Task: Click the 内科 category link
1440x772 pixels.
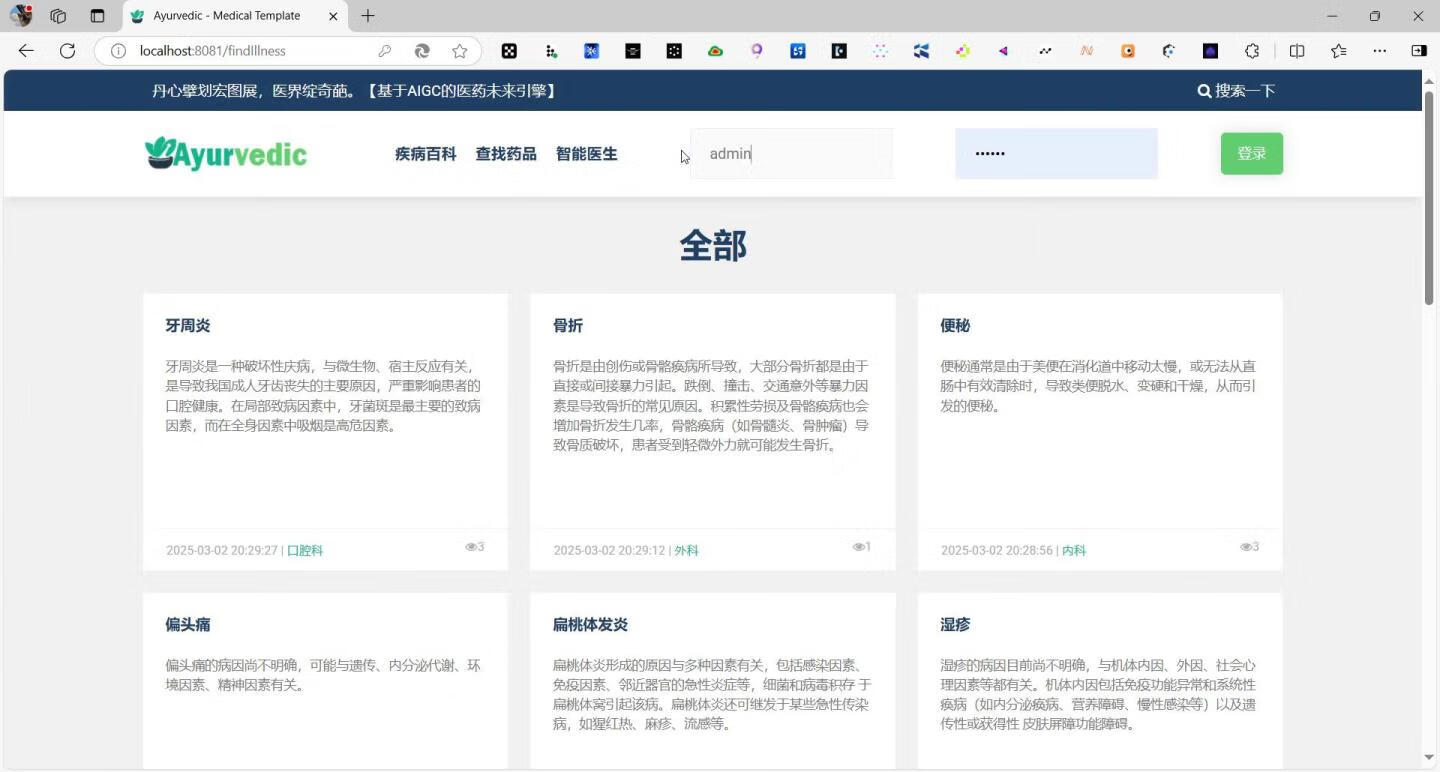Action: [1074, 551]
